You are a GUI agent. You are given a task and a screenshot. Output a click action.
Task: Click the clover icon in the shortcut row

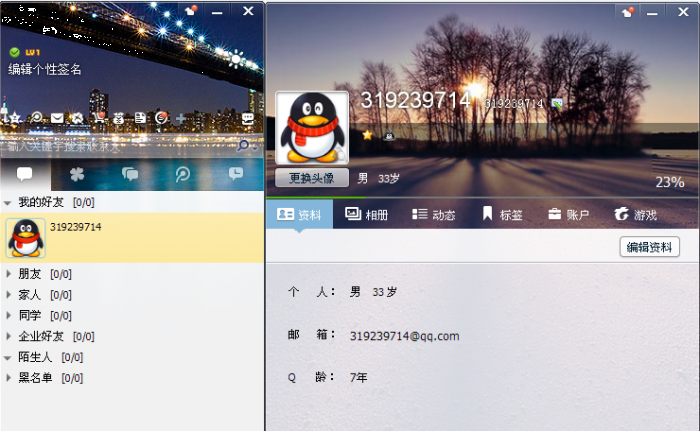[x=78, y=118]
